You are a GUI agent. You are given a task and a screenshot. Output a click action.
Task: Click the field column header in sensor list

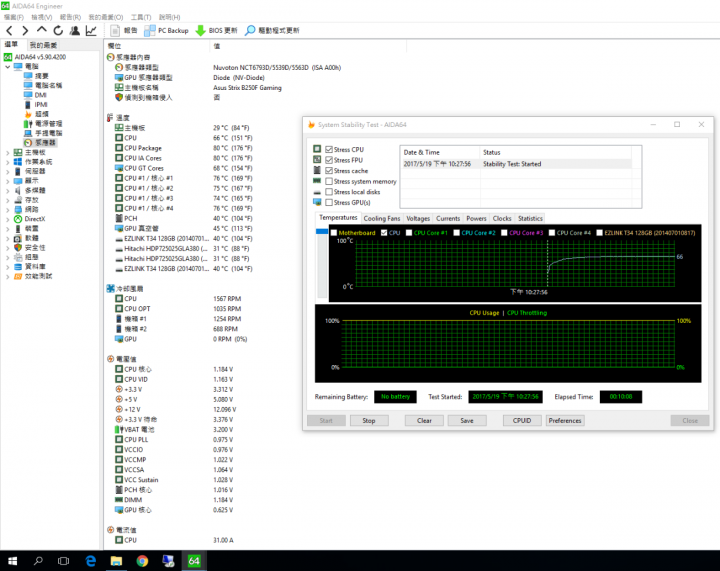coord(157,46)
